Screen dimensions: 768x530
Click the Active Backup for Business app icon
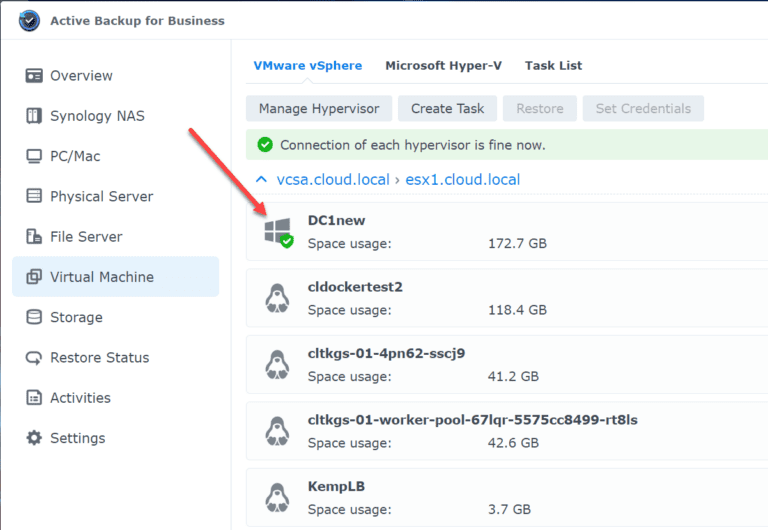(x=30, y=20)
